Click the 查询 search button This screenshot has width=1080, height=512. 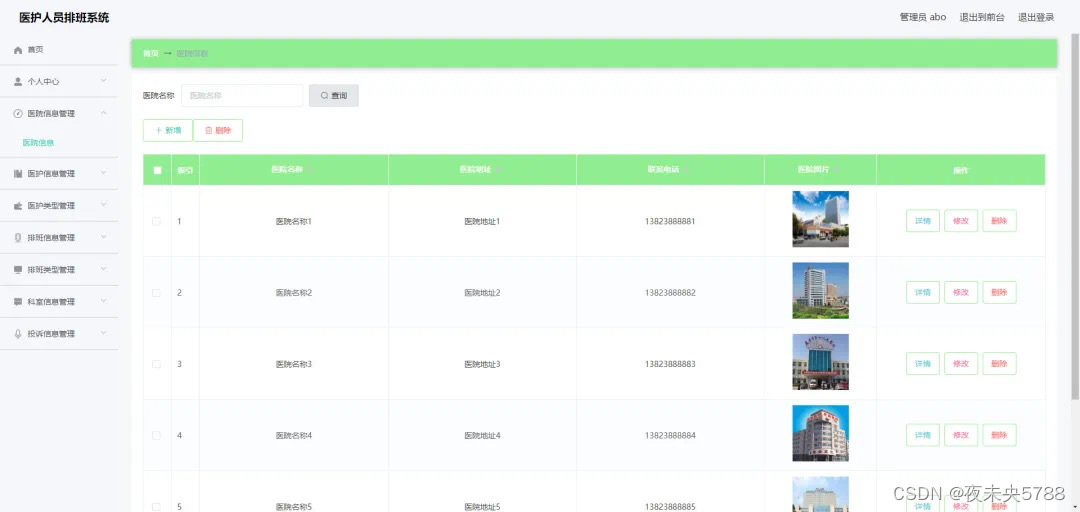[x=333, y=96]
